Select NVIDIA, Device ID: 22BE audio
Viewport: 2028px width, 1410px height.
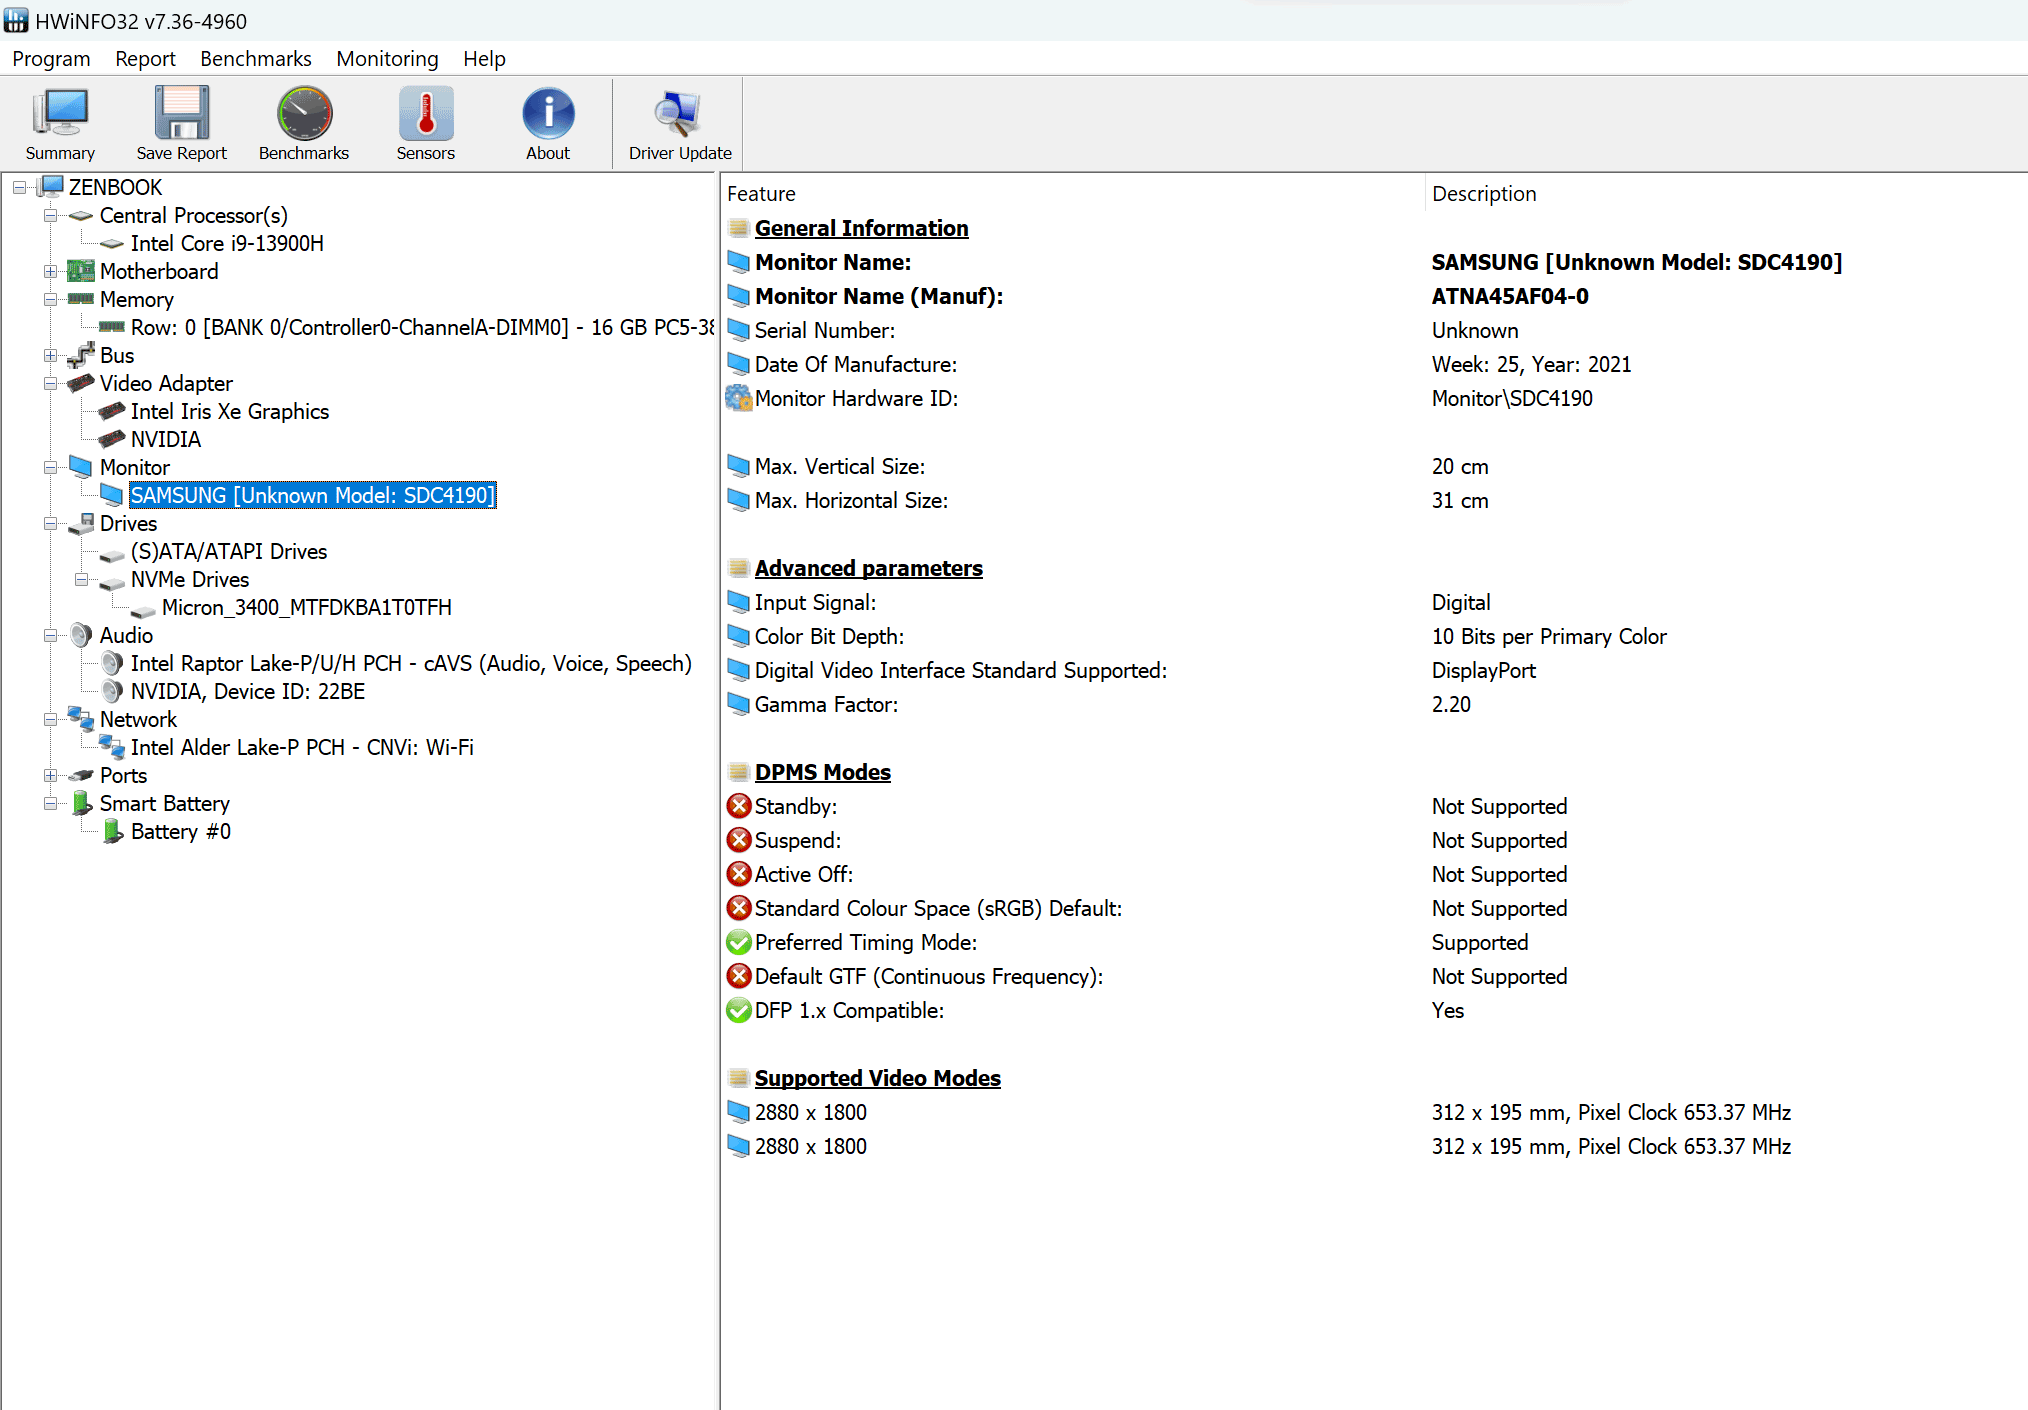[247, 691]
